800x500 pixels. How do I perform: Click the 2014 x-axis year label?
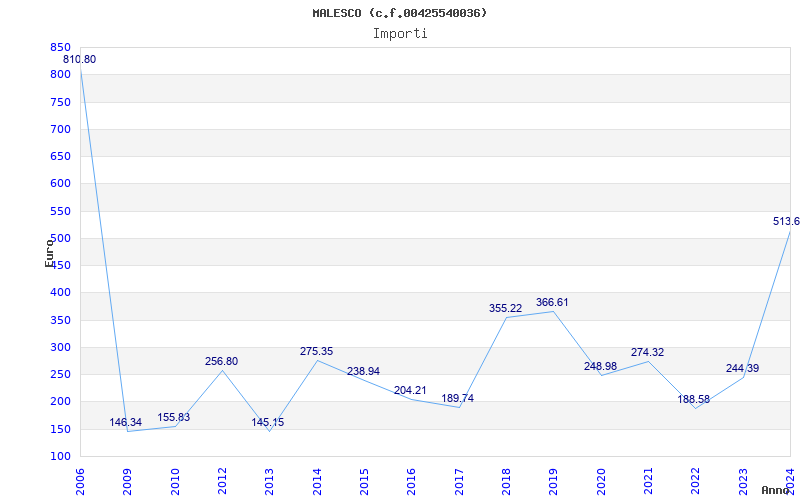coord(317,482)
